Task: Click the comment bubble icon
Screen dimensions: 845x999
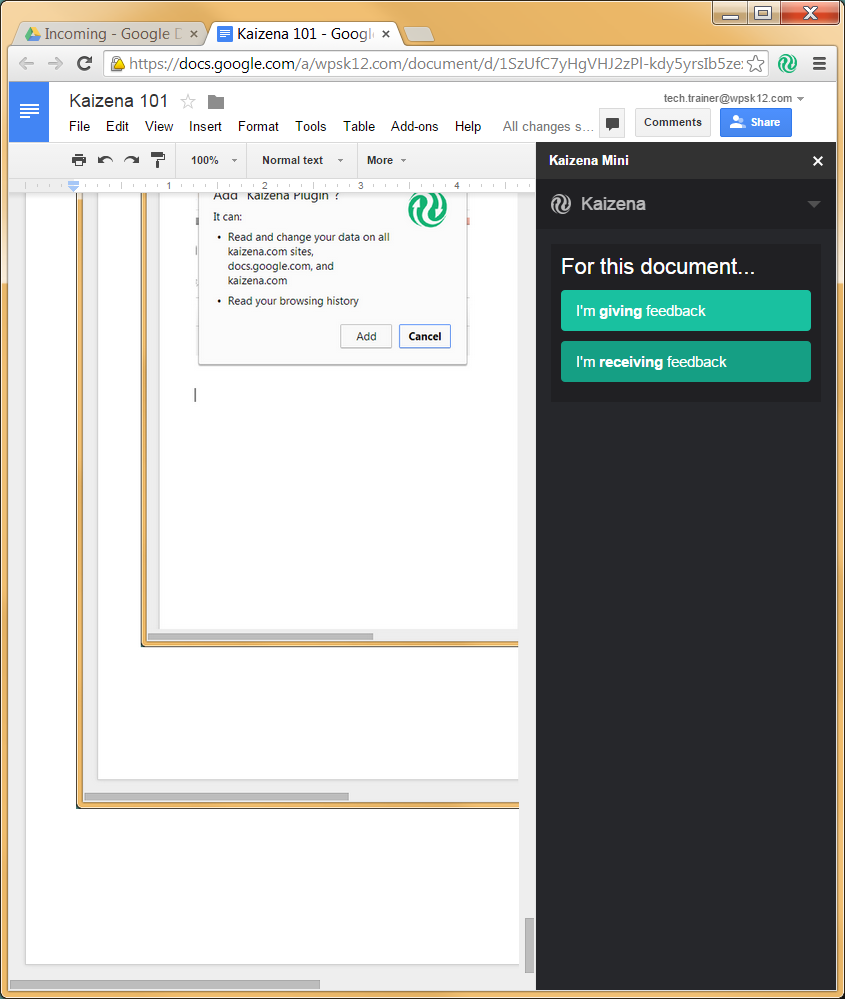Action: point(612,123)
